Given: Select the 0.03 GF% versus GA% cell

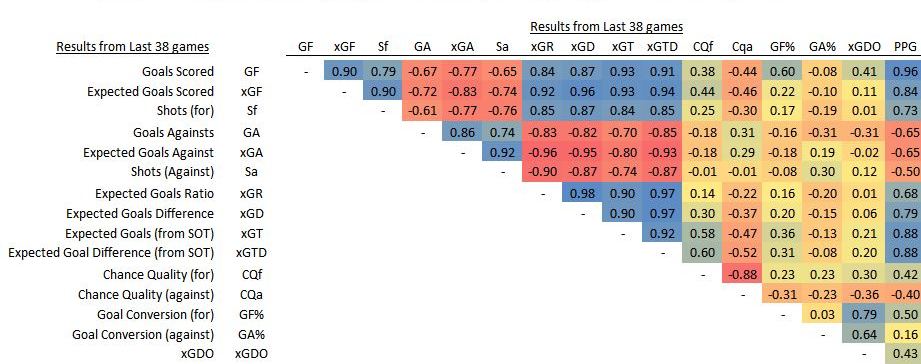Looking at the screenshot, I should pyautogui.click(x=822, y=314).
